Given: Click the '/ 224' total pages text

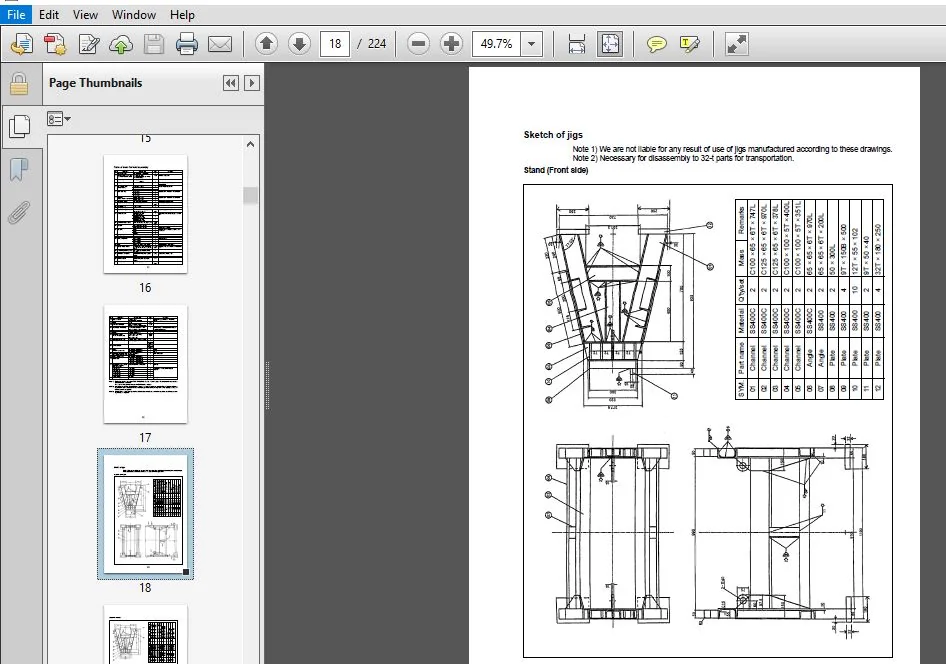Looking at the screenshot, I should [x=372, y=44].
